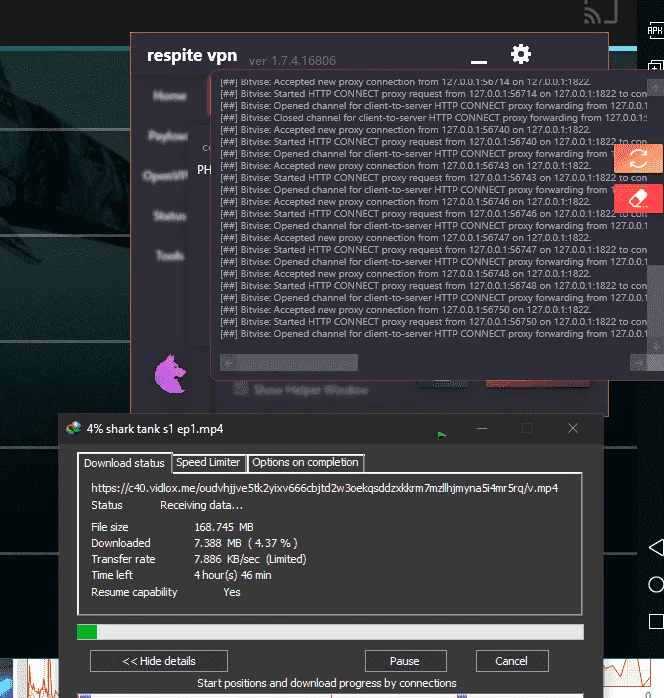Click the green download progress bar
Viewport: 664px width, 698px height.
pos(330,632)
